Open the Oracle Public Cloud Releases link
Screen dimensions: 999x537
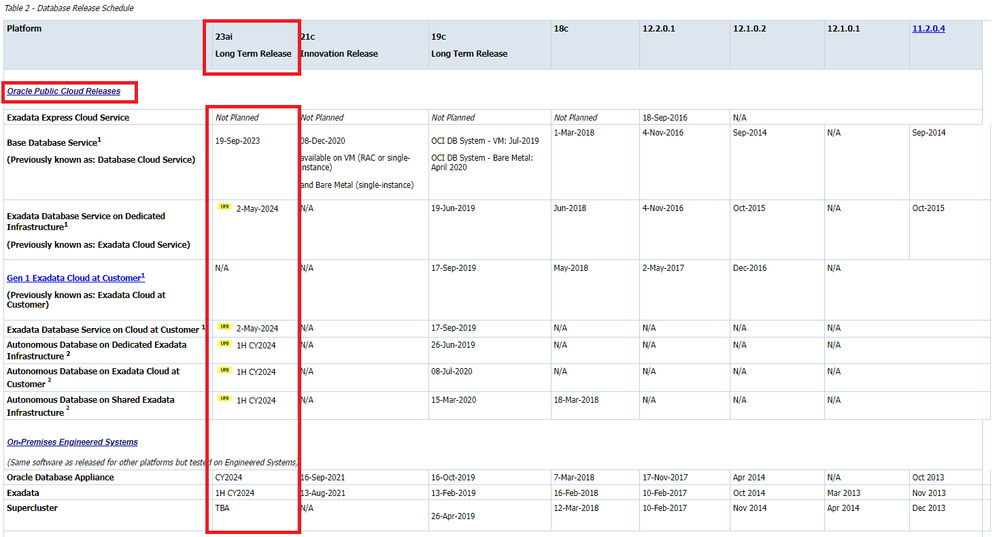coord(64,91)
